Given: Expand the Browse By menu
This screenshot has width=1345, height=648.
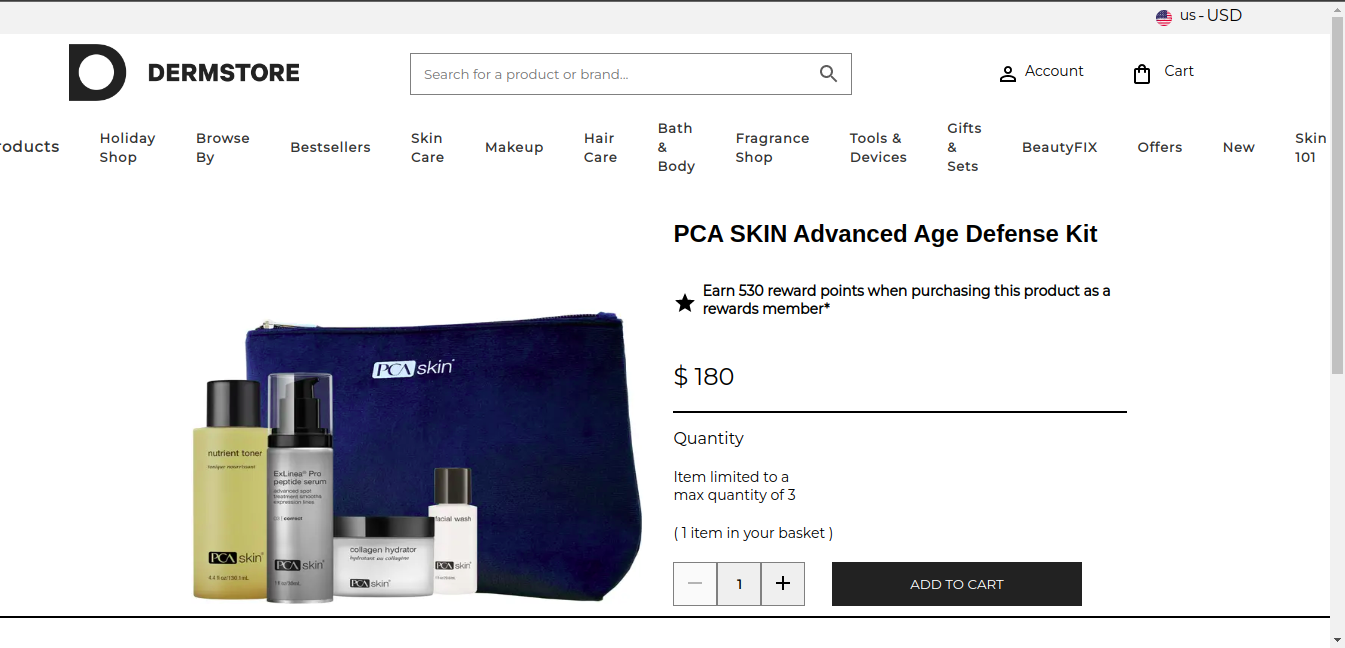Looking at the screenshot, I should (x=223, y=147).
